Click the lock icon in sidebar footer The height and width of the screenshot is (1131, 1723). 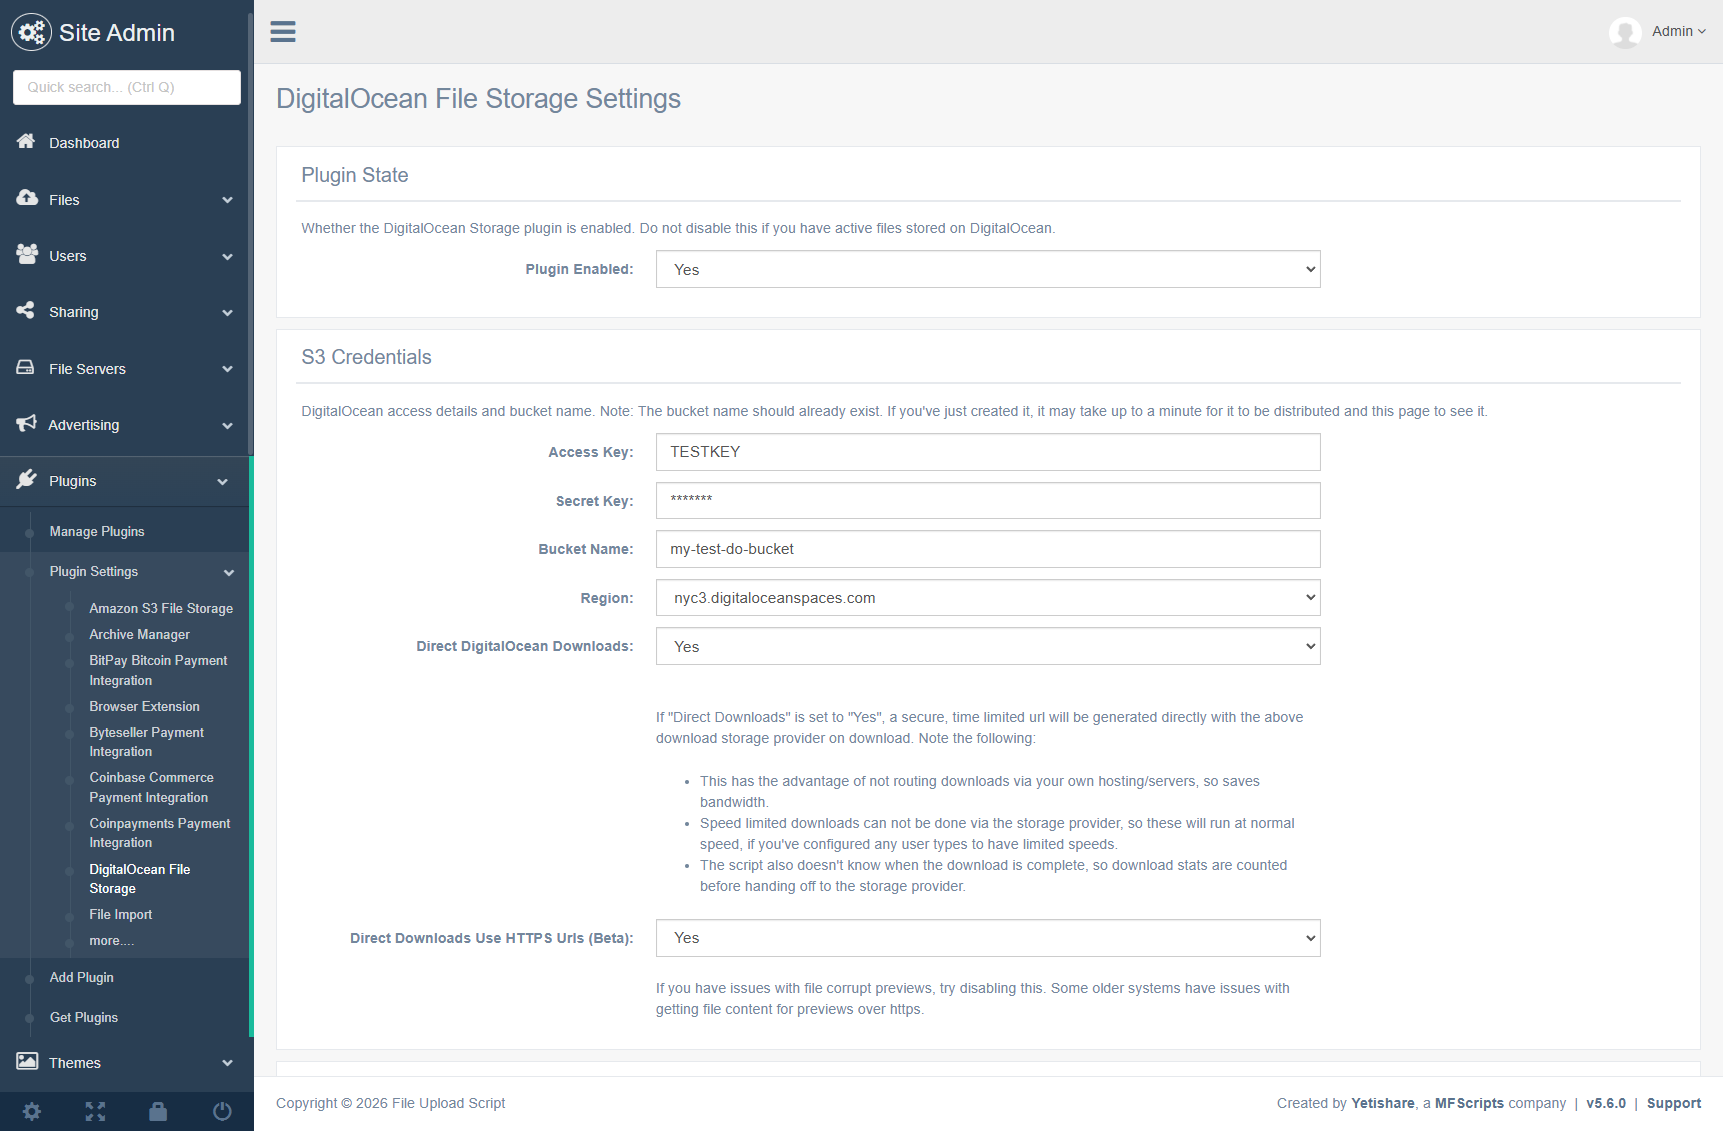(x=158, y=1111)
